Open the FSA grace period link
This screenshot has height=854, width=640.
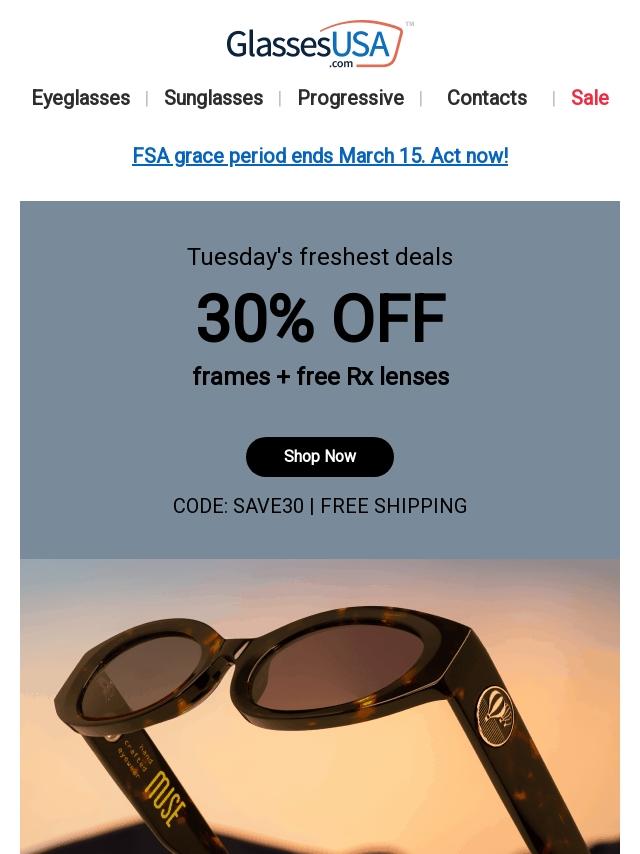point(320,156)
